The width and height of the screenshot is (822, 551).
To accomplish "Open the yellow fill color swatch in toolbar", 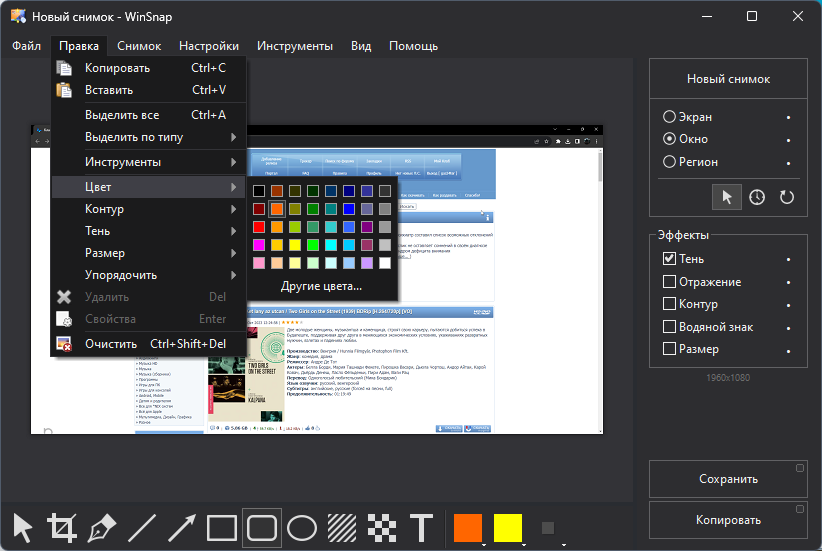I will click(x=507, y=528).
